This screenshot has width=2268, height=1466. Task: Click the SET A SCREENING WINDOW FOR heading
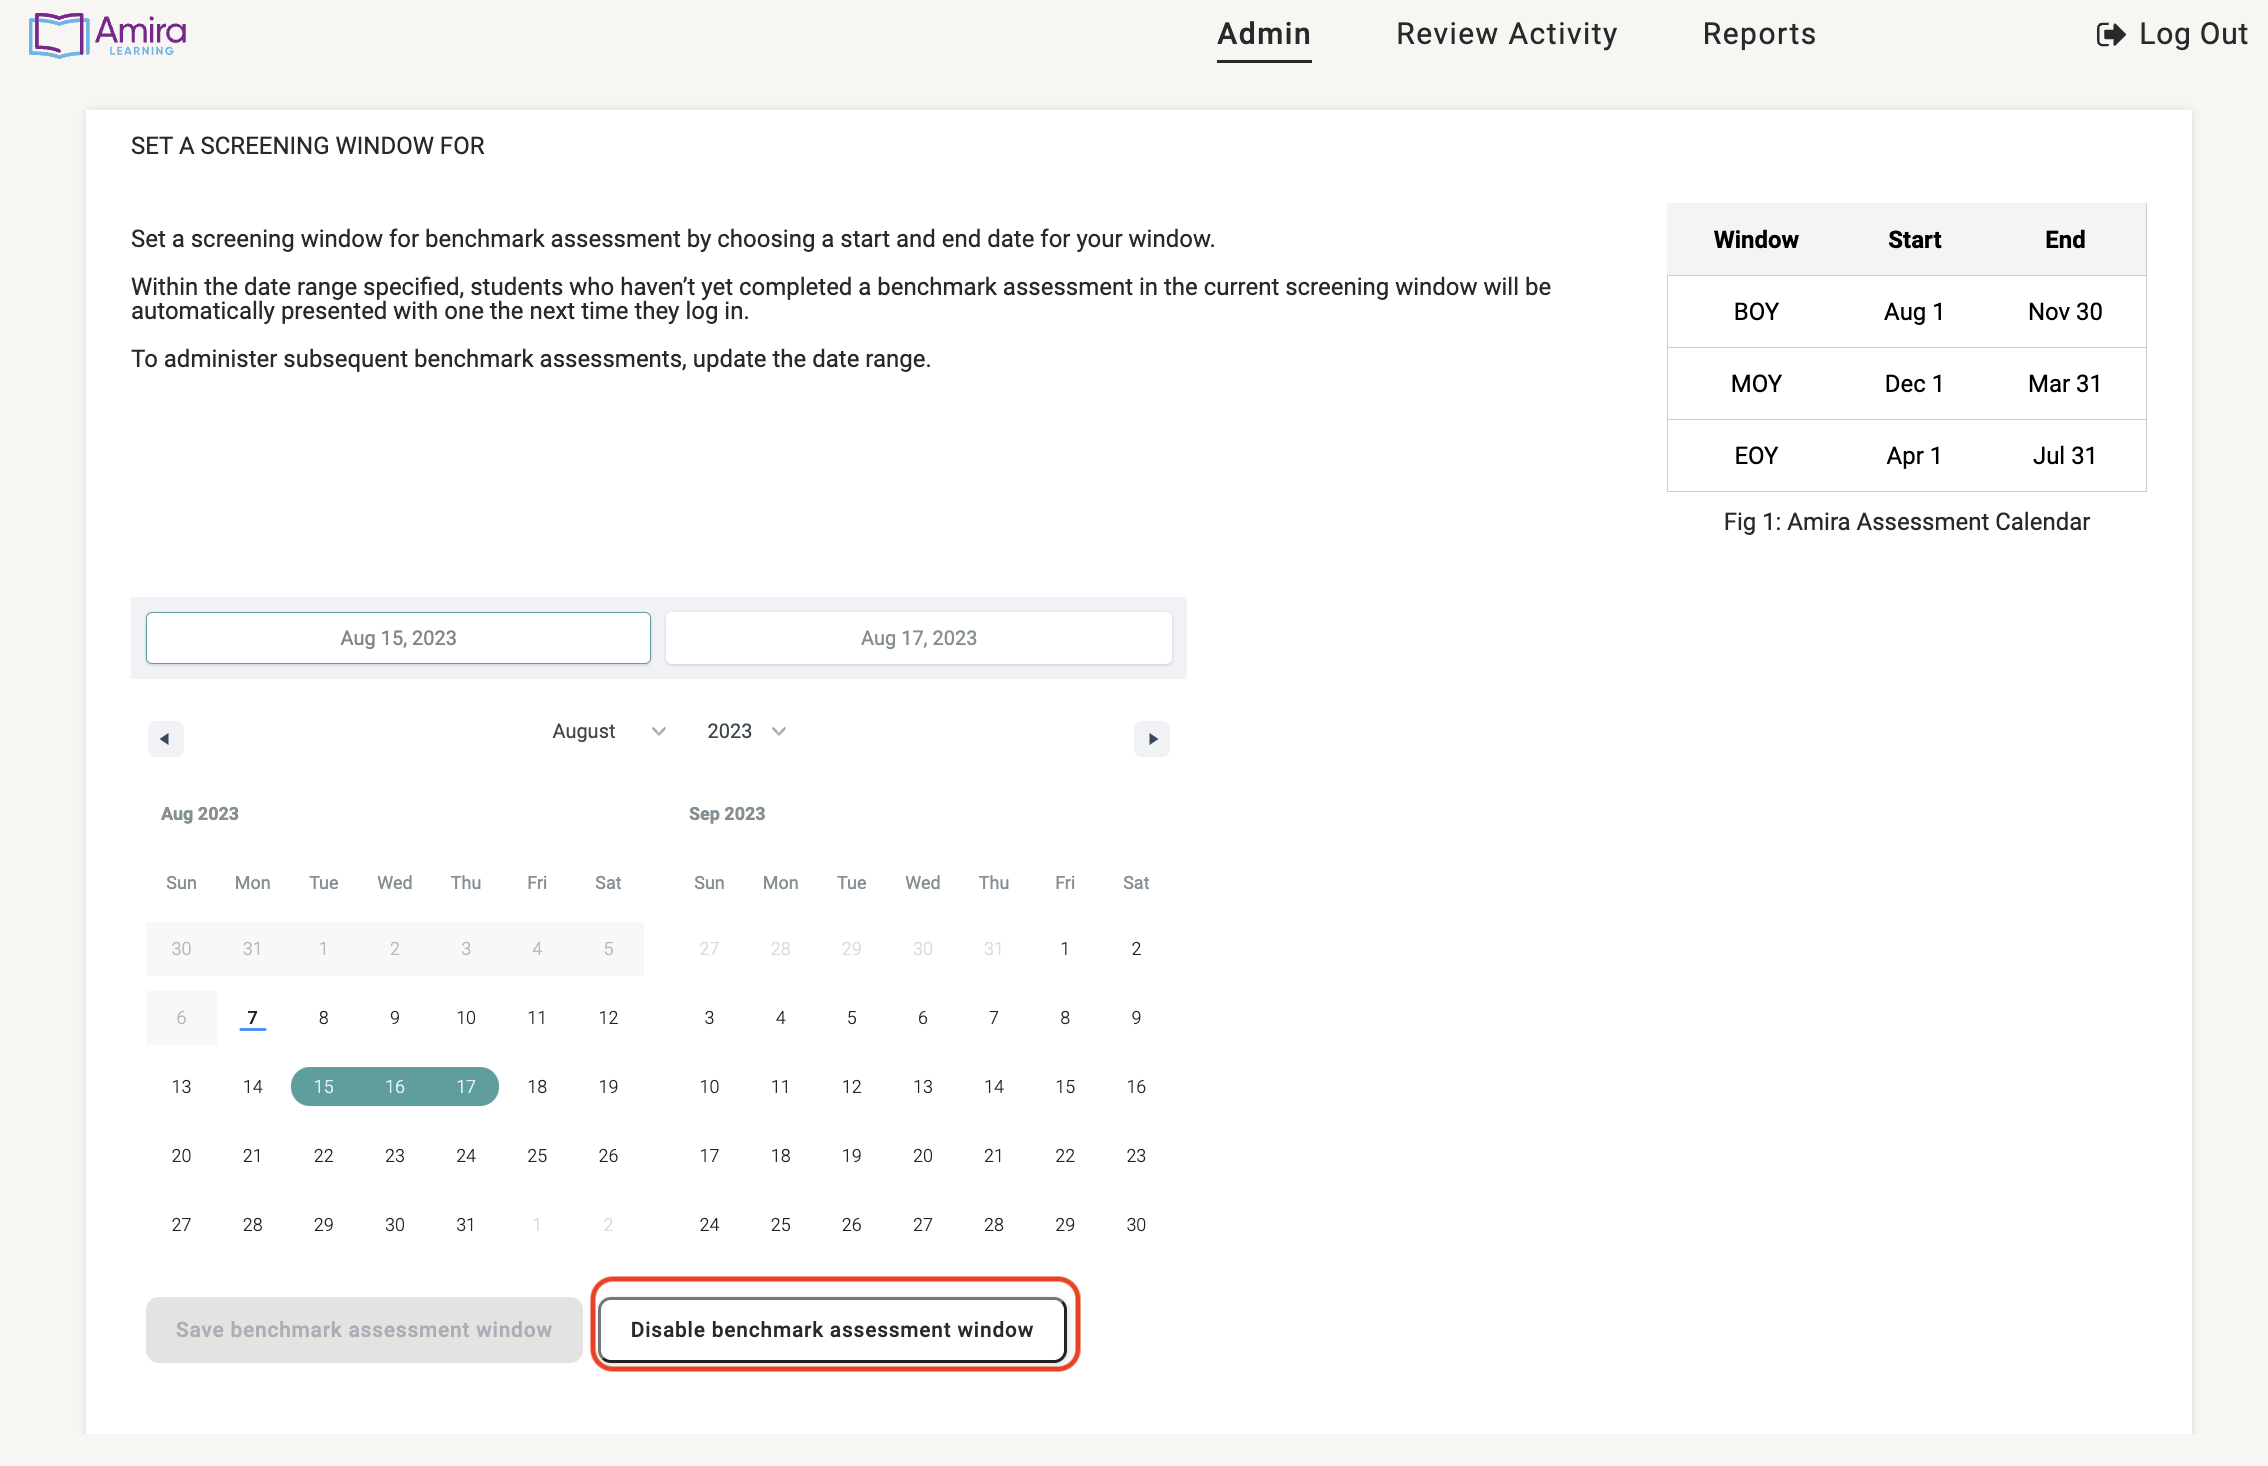click(x=308, y=146)
